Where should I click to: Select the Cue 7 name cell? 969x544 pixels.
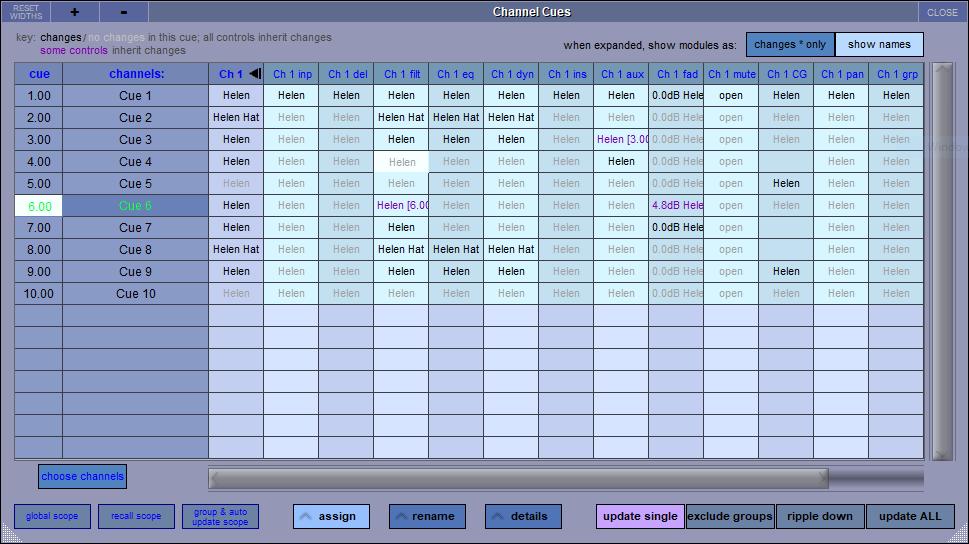(x=135, y=227)
